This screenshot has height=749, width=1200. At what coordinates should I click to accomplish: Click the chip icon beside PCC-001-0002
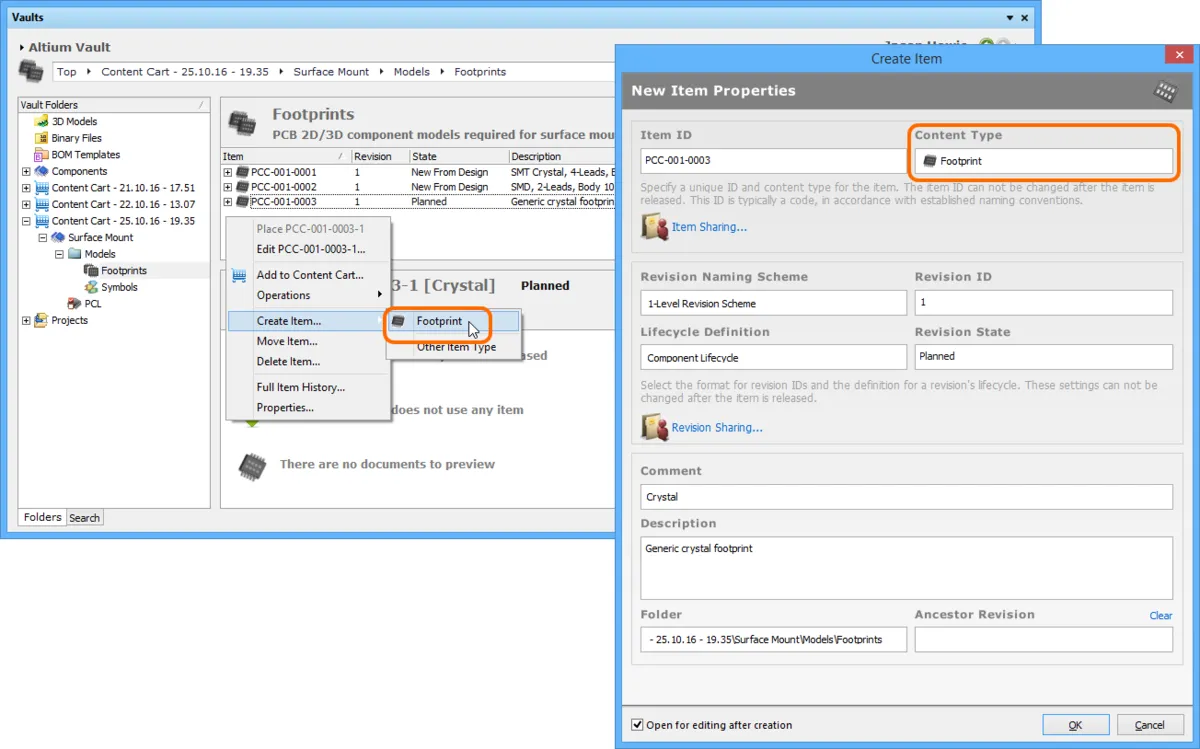click(242, 187)
